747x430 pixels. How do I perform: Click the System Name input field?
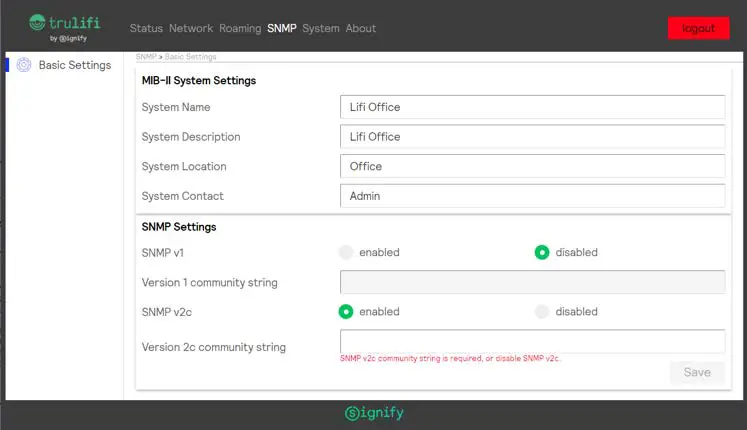tap(533, 107)
